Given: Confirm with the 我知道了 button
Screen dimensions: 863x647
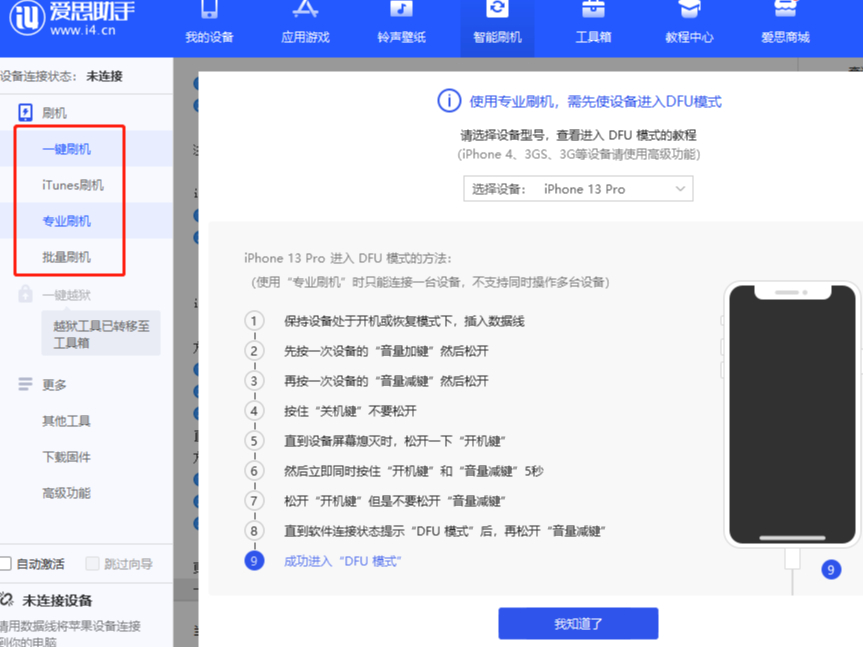Looking at the screenshot, I should coord(578,623).
